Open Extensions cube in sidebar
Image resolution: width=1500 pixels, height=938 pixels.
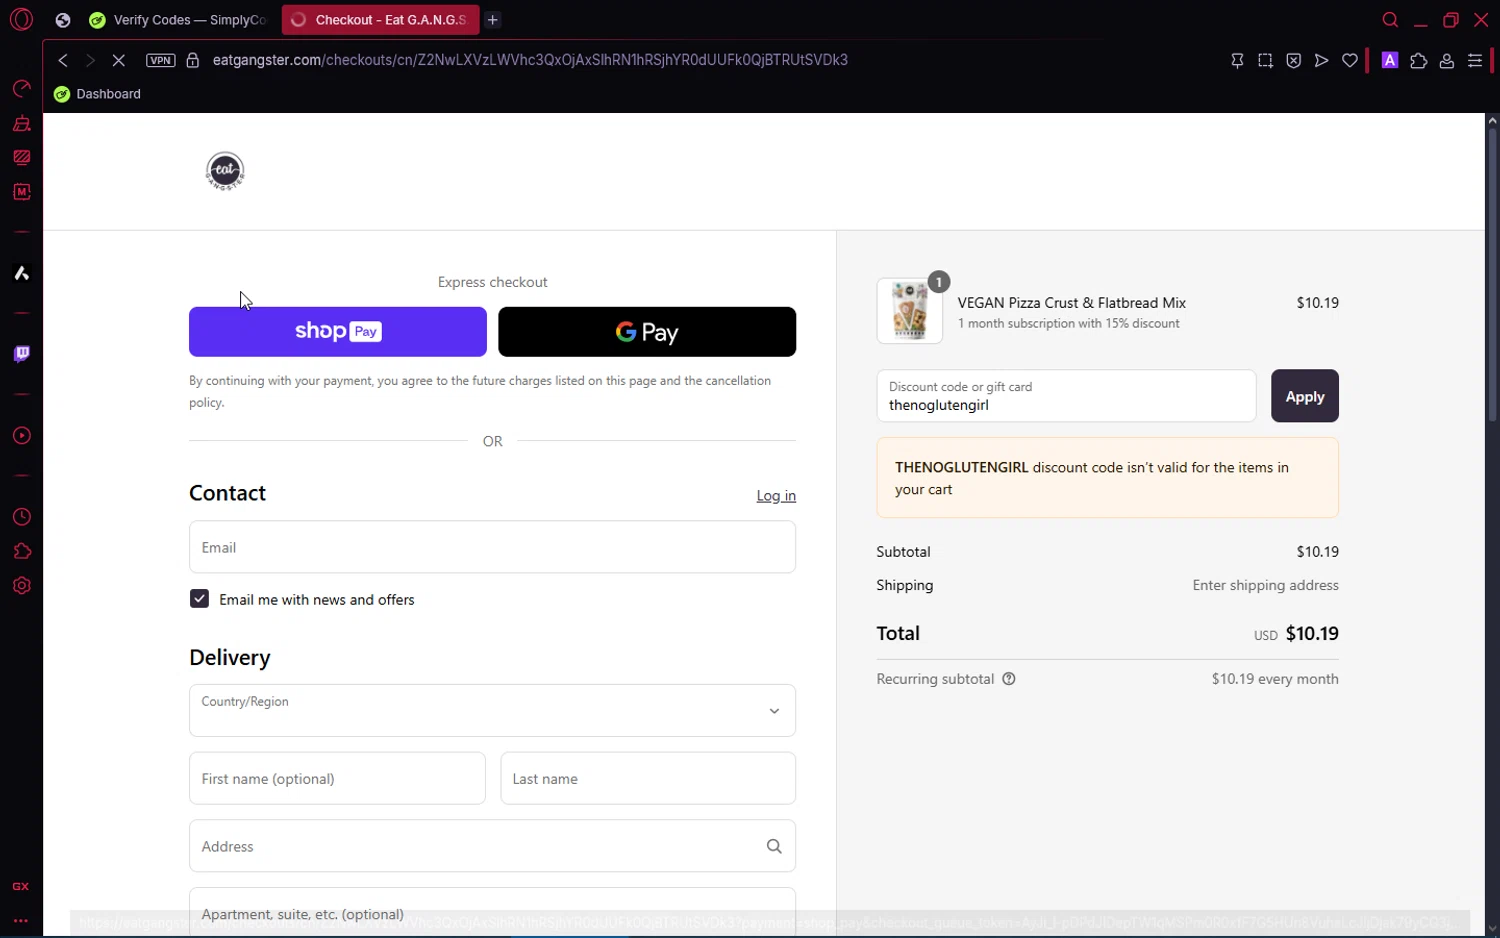tap(21, 551)
